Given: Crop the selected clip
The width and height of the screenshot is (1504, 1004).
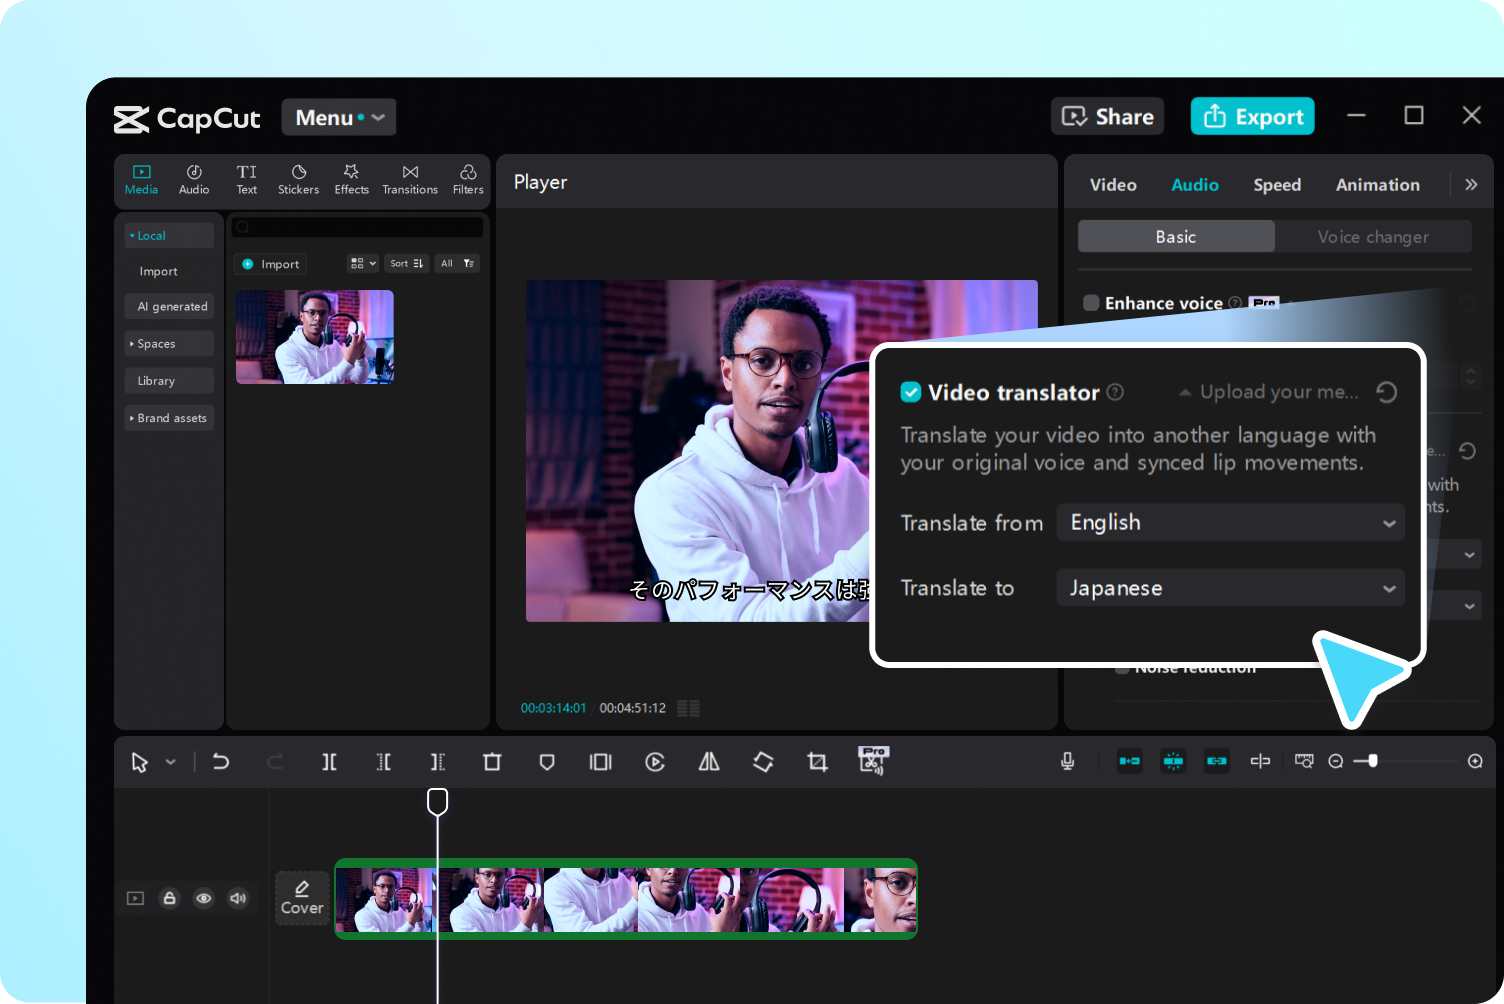Looking at the screenshot, I should point(817,762).
